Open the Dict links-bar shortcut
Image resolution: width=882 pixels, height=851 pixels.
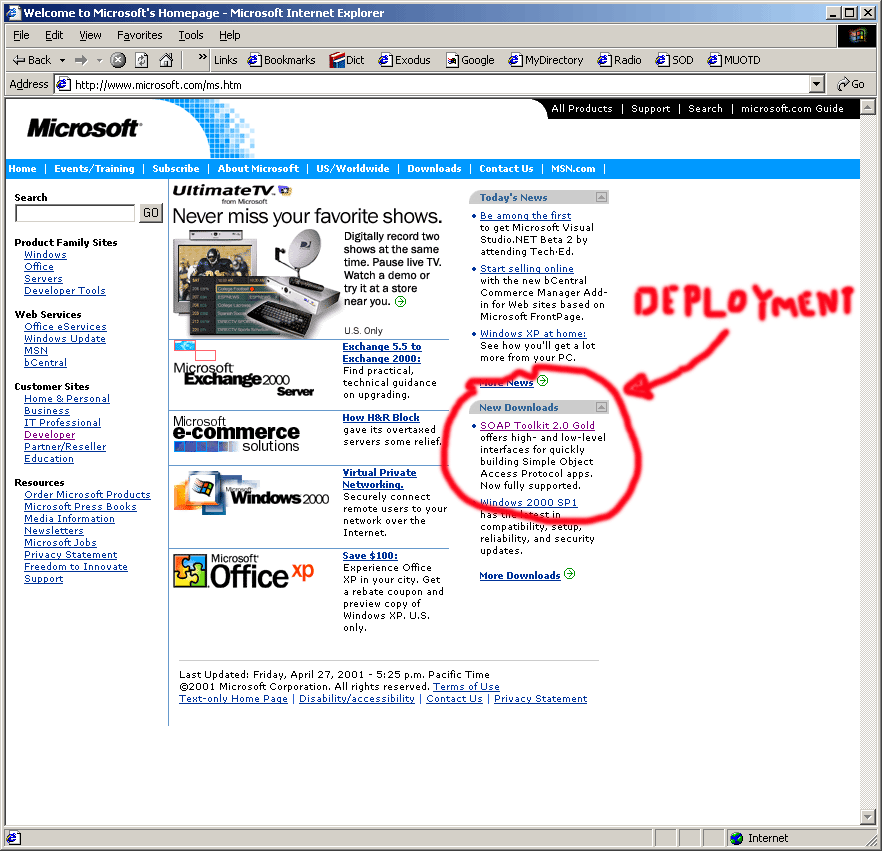pos(346,60)
